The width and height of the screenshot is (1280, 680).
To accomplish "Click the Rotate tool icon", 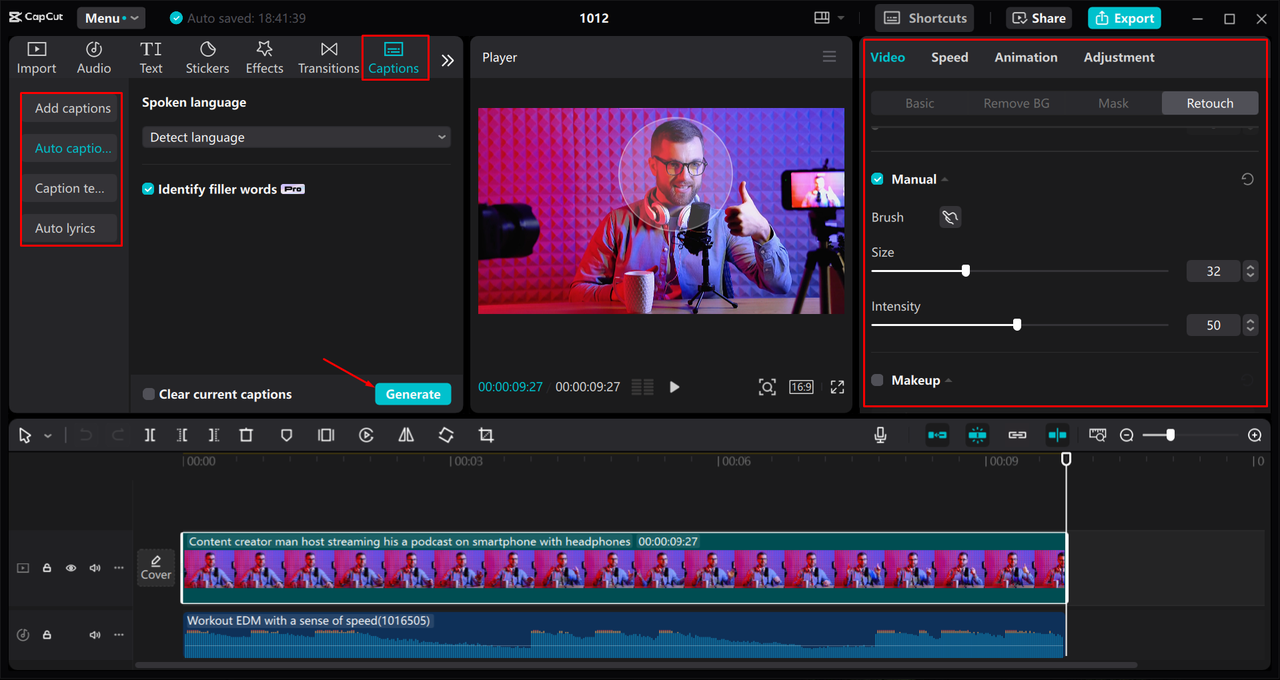I will 446,435.
